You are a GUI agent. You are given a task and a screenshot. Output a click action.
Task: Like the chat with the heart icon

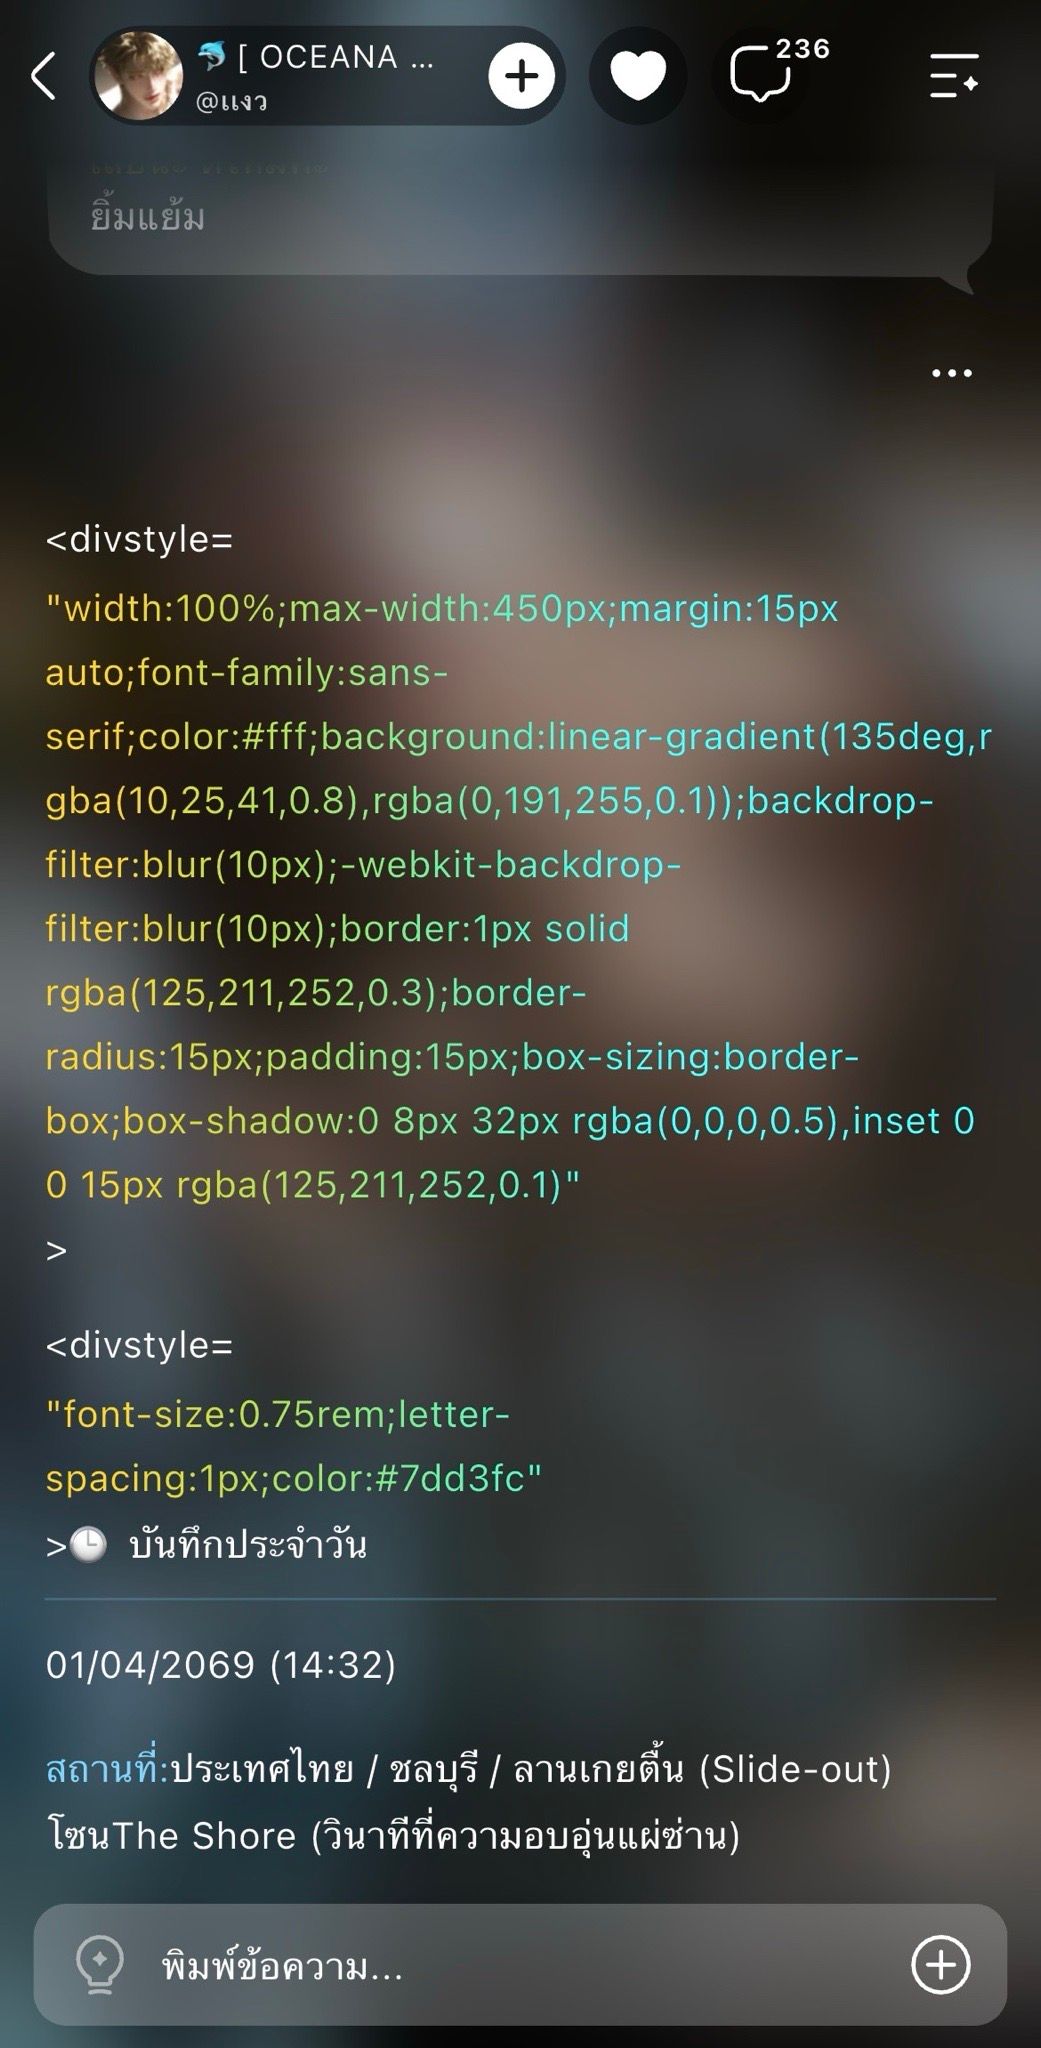tap(638, 76)
